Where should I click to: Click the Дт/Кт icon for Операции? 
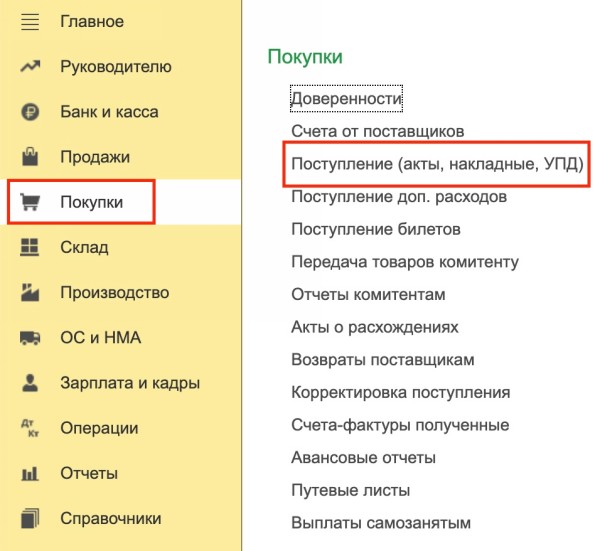click(x=30, y=428)
